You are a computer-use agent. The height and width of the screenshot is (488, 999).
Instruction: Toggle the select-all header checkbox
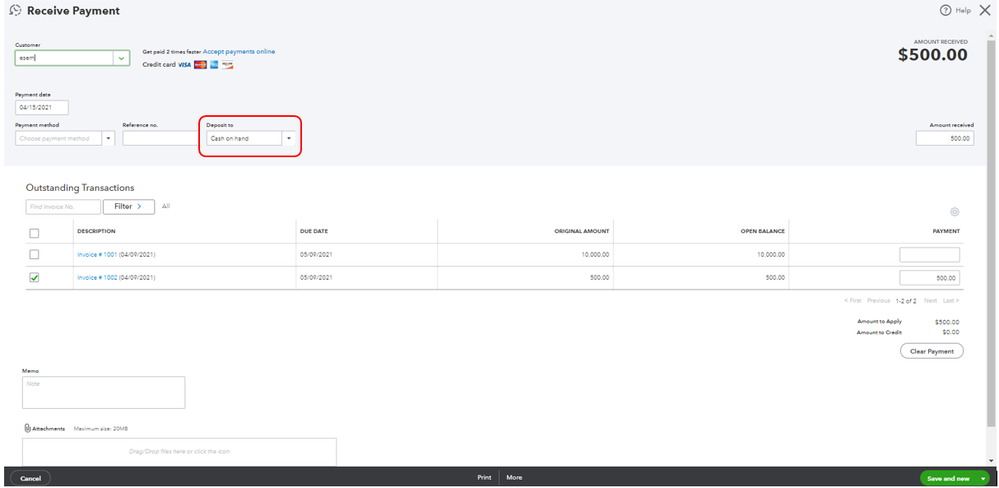click(x=34, y=233)
